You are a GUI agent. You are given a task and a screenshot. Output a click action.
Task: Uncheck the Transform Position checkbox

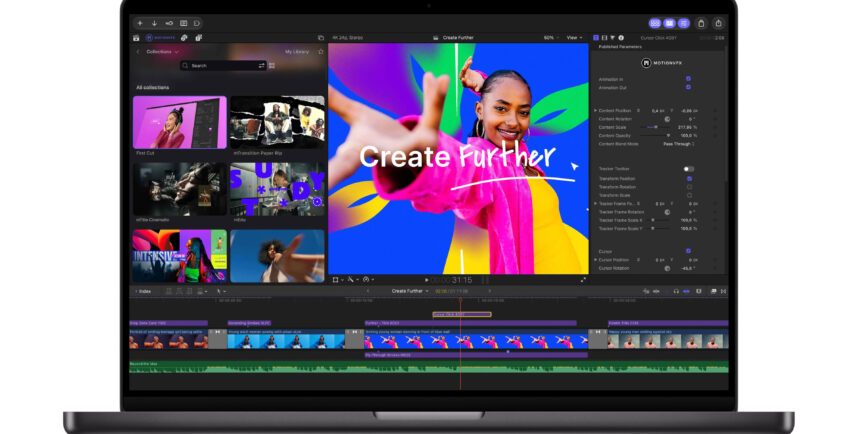(689, 178)
